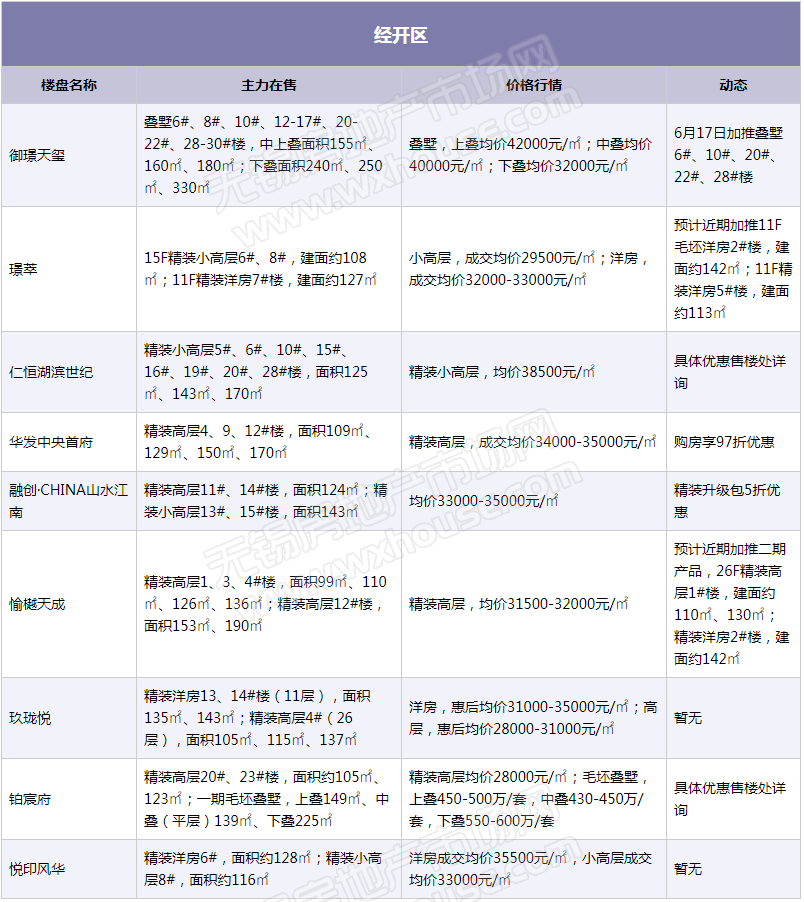Screen dimensions: 804x902
Task: Click the 主力在售 column header
Action: point(269,85)
